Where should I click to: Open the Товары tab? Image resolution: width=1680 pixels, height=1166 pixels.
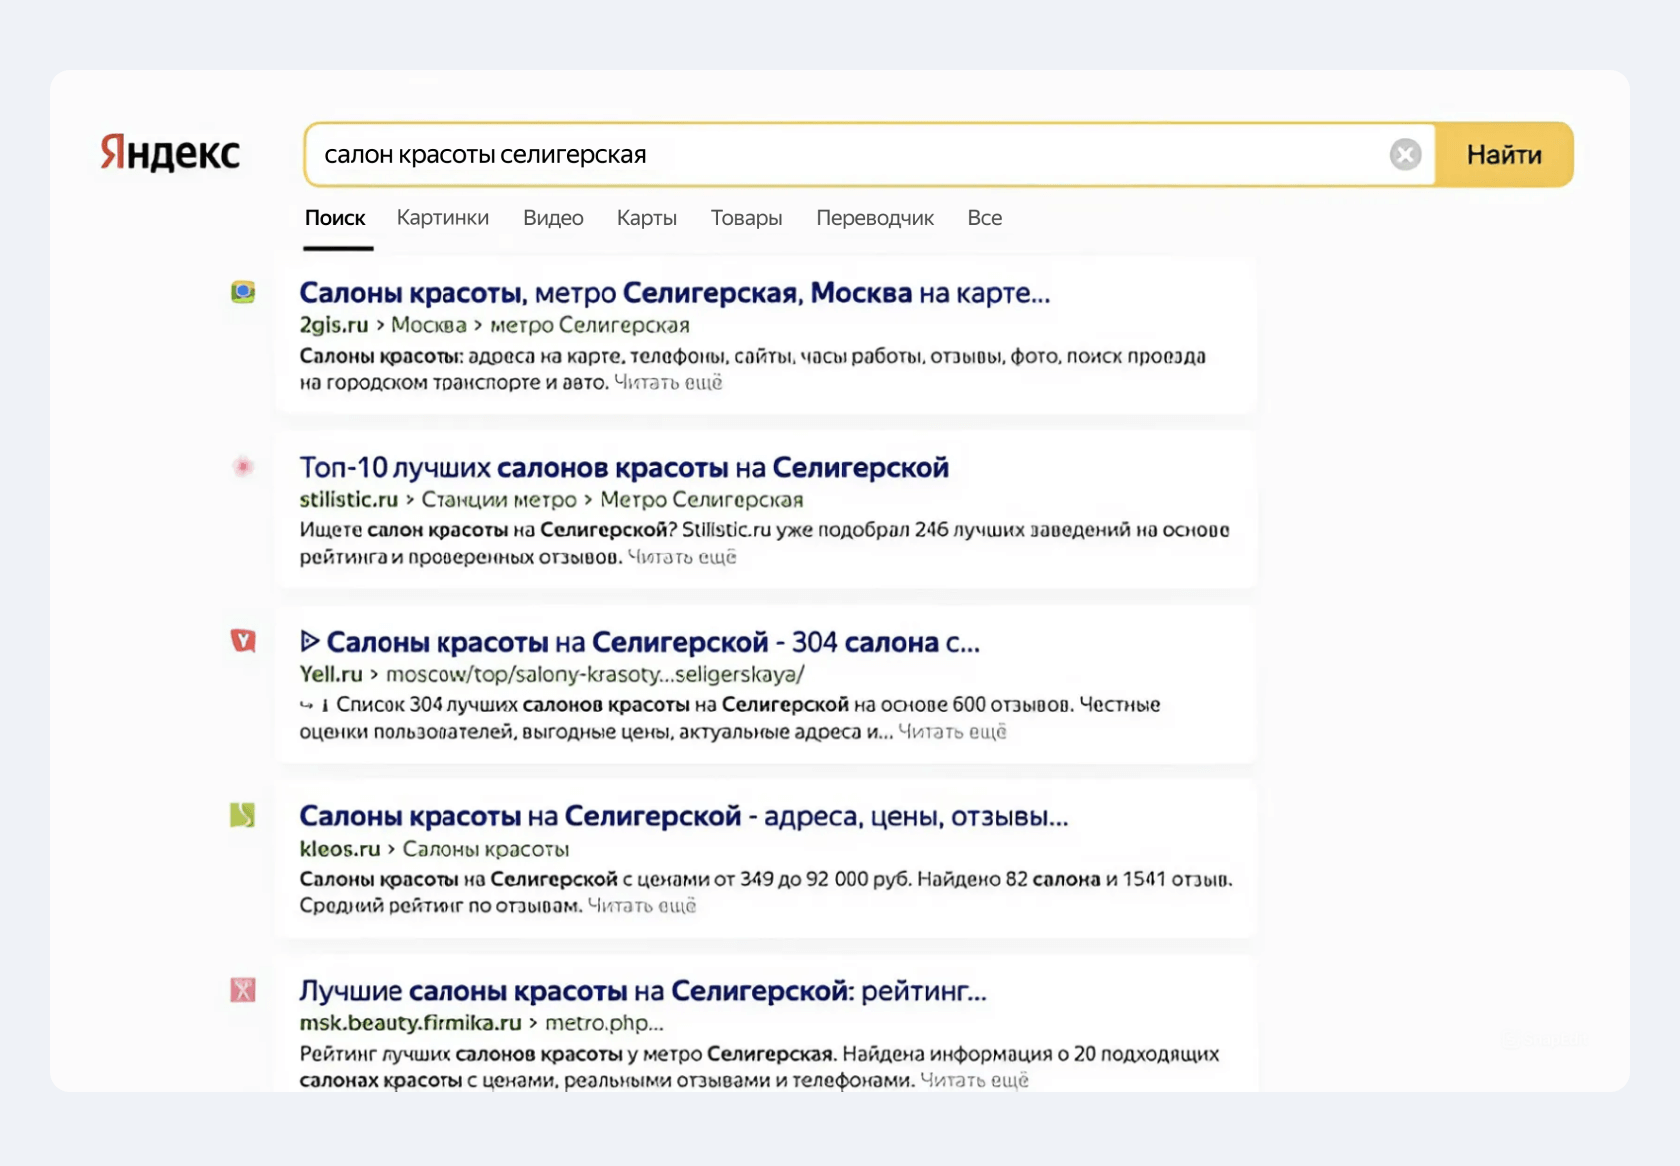[x=747, y=218]
